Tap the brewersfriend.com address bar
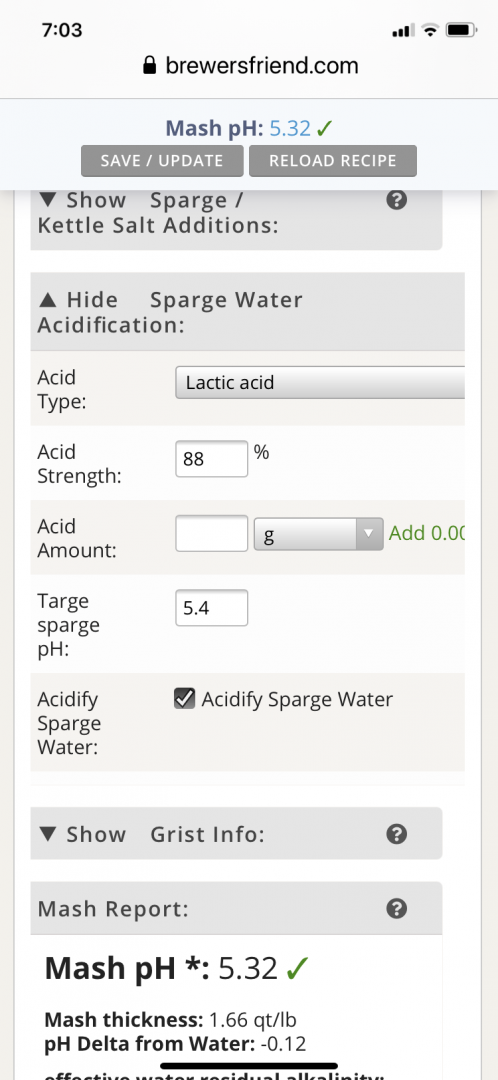The height and width of the screenshot is (1080, 498). coord(249,66)
